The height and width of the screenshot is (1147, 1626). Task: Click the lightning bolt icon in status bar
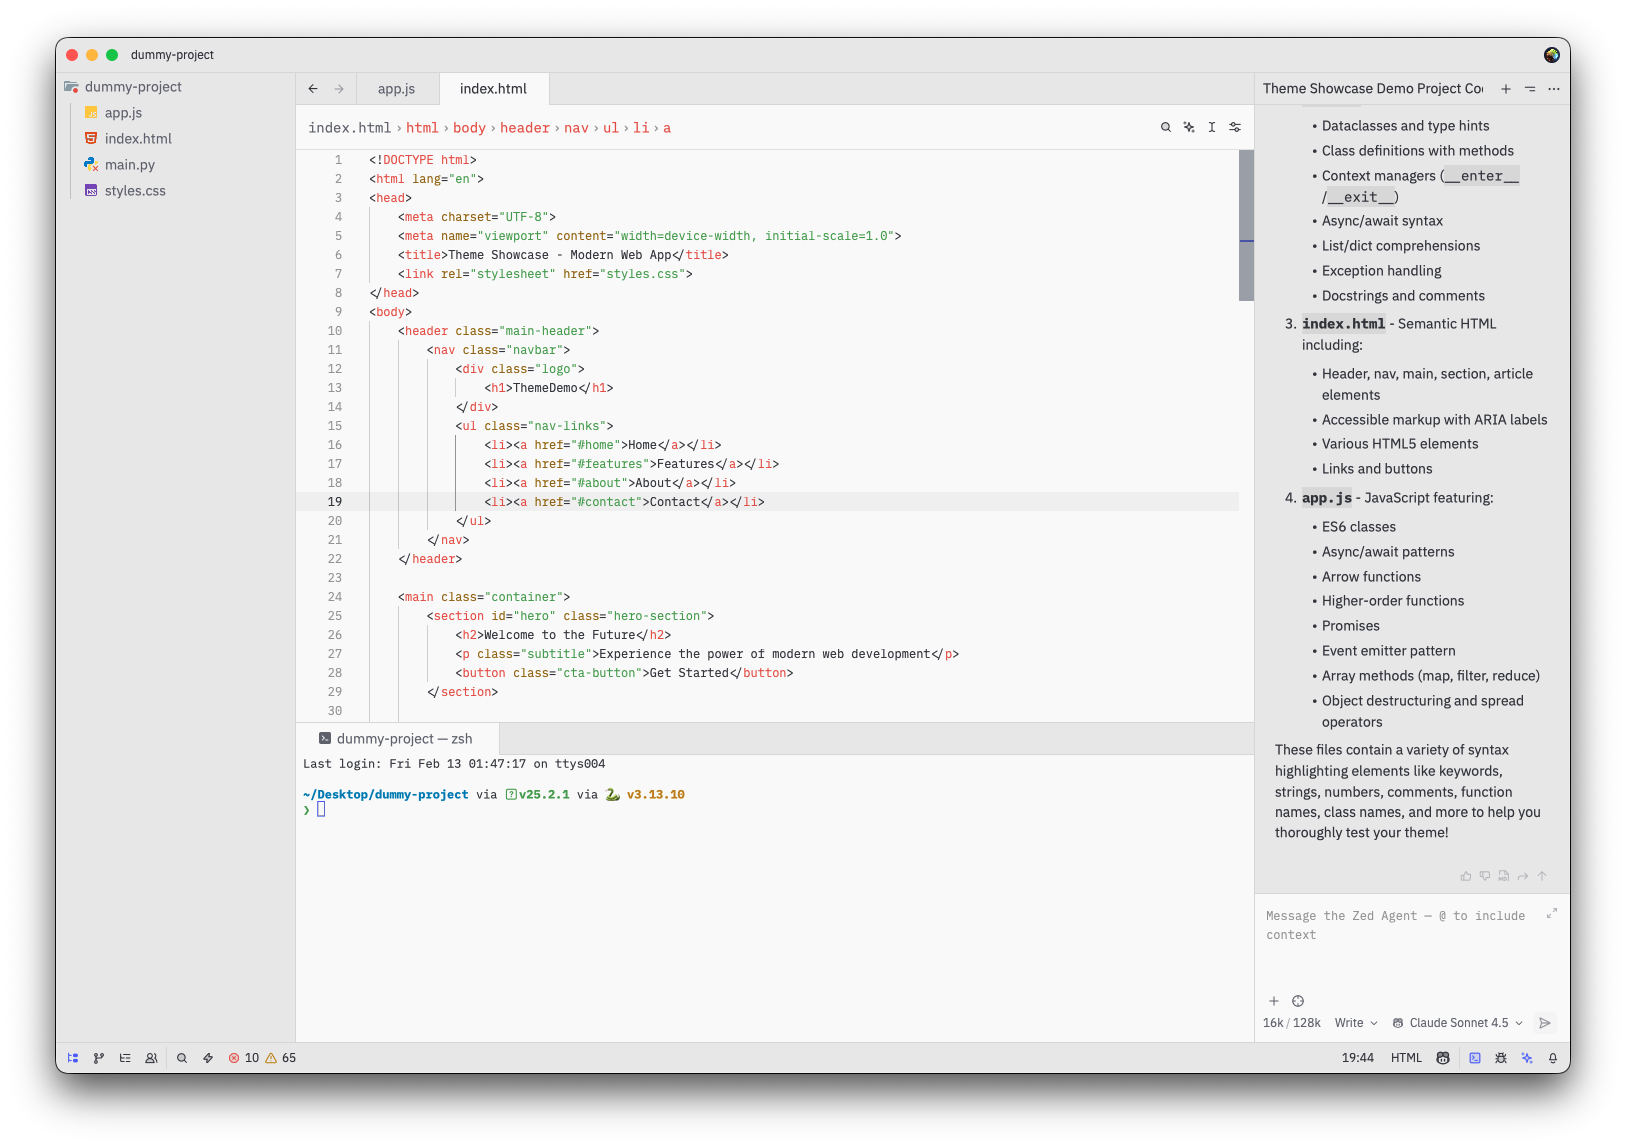click(208, 1058)
